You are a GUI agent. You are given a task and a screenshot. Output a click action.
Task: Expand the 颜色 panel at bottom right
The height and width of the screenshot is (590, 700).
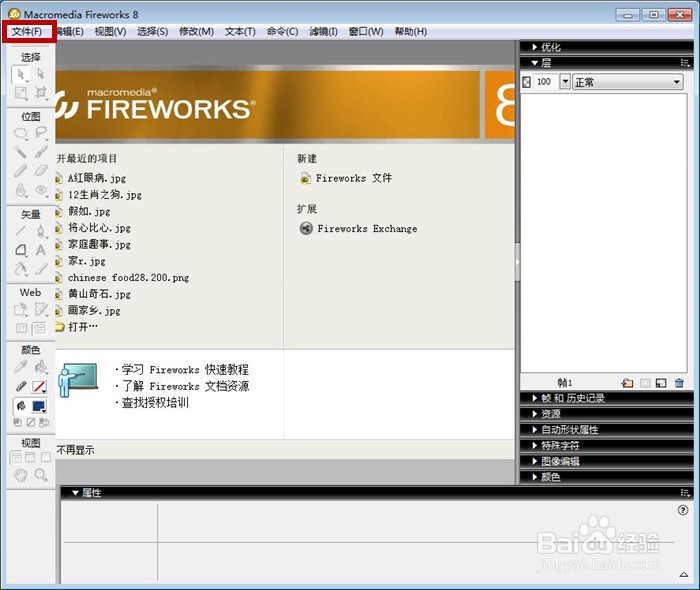pos(534,477)
